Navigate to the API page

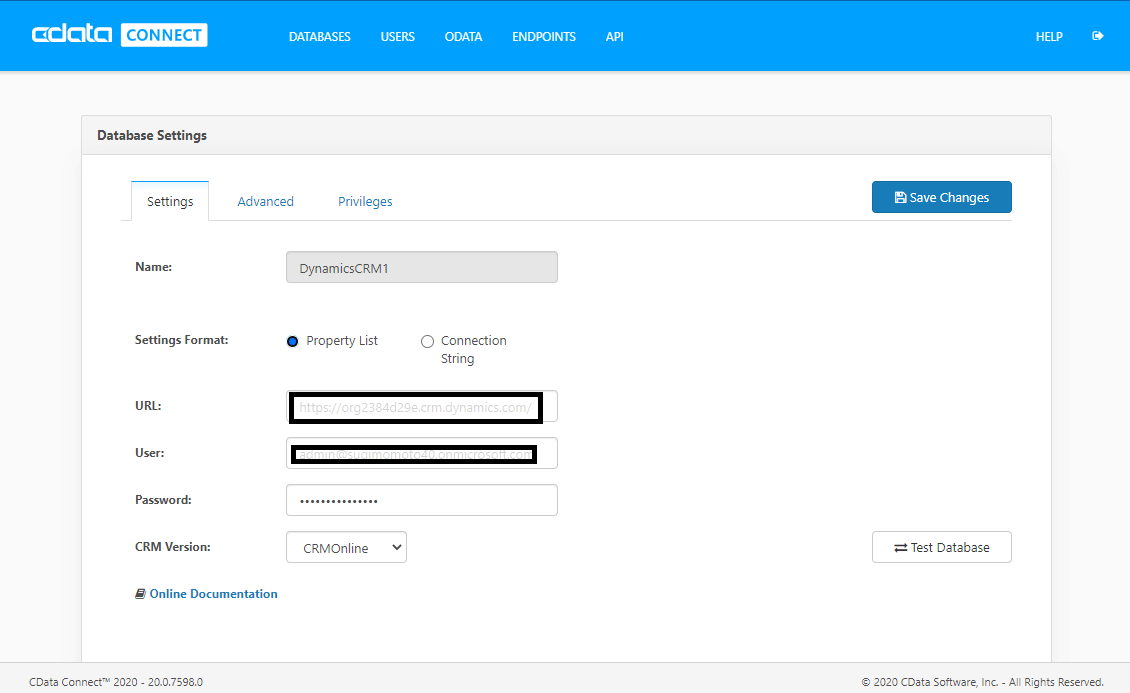(x=615, y=37)
